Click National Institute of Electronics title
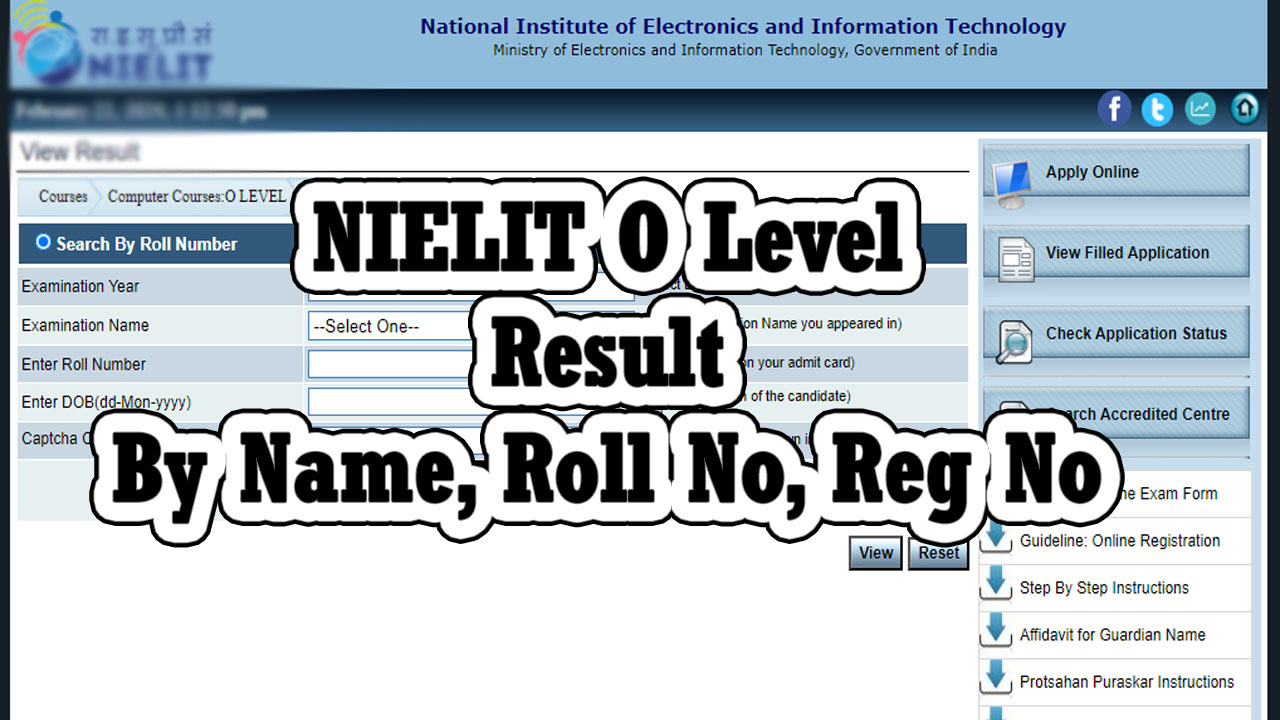 [x=743, y=27]
